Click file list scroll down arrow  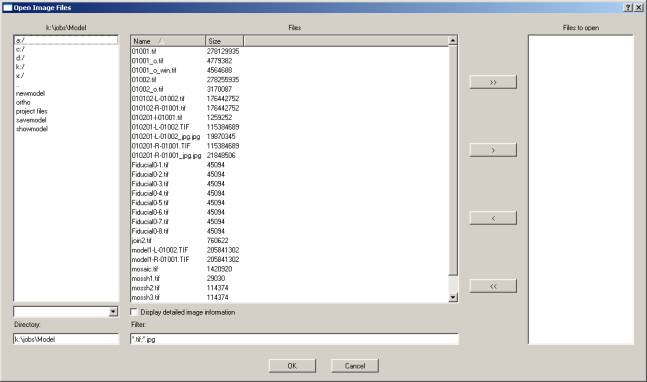[453, 297]
